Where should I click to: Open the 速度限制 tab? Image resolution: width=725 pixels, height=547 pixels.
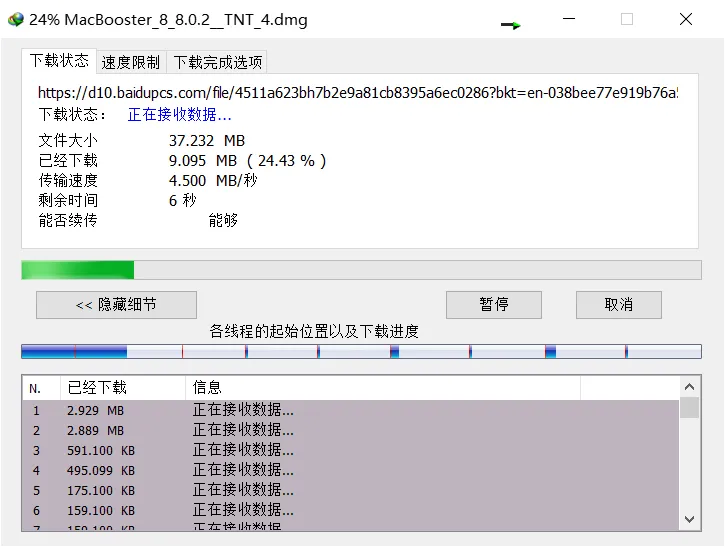pos(131,62)
